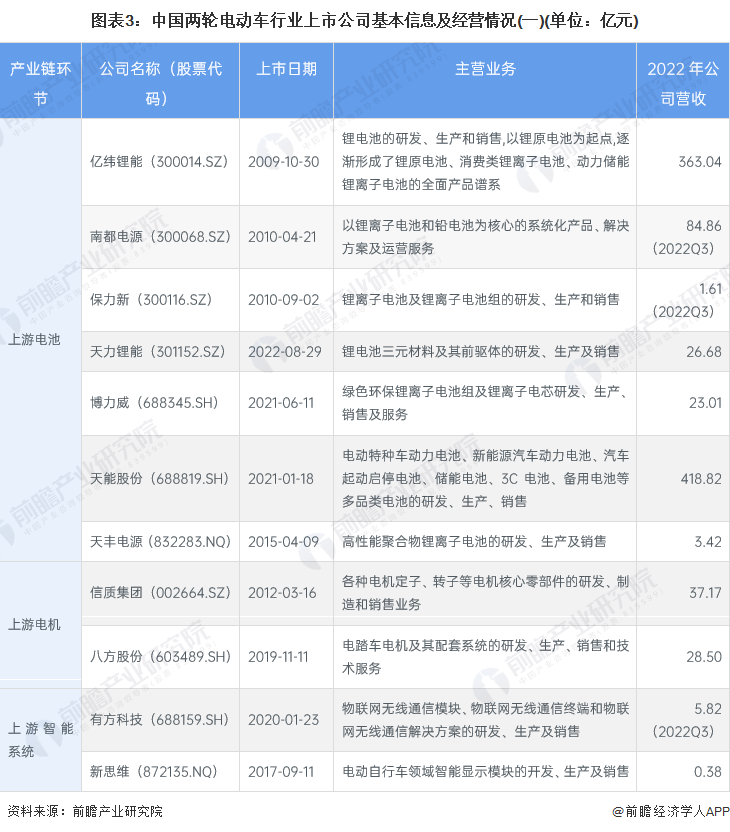
Task: Click the chart title 图表3 heading
Action: (364, 19)
